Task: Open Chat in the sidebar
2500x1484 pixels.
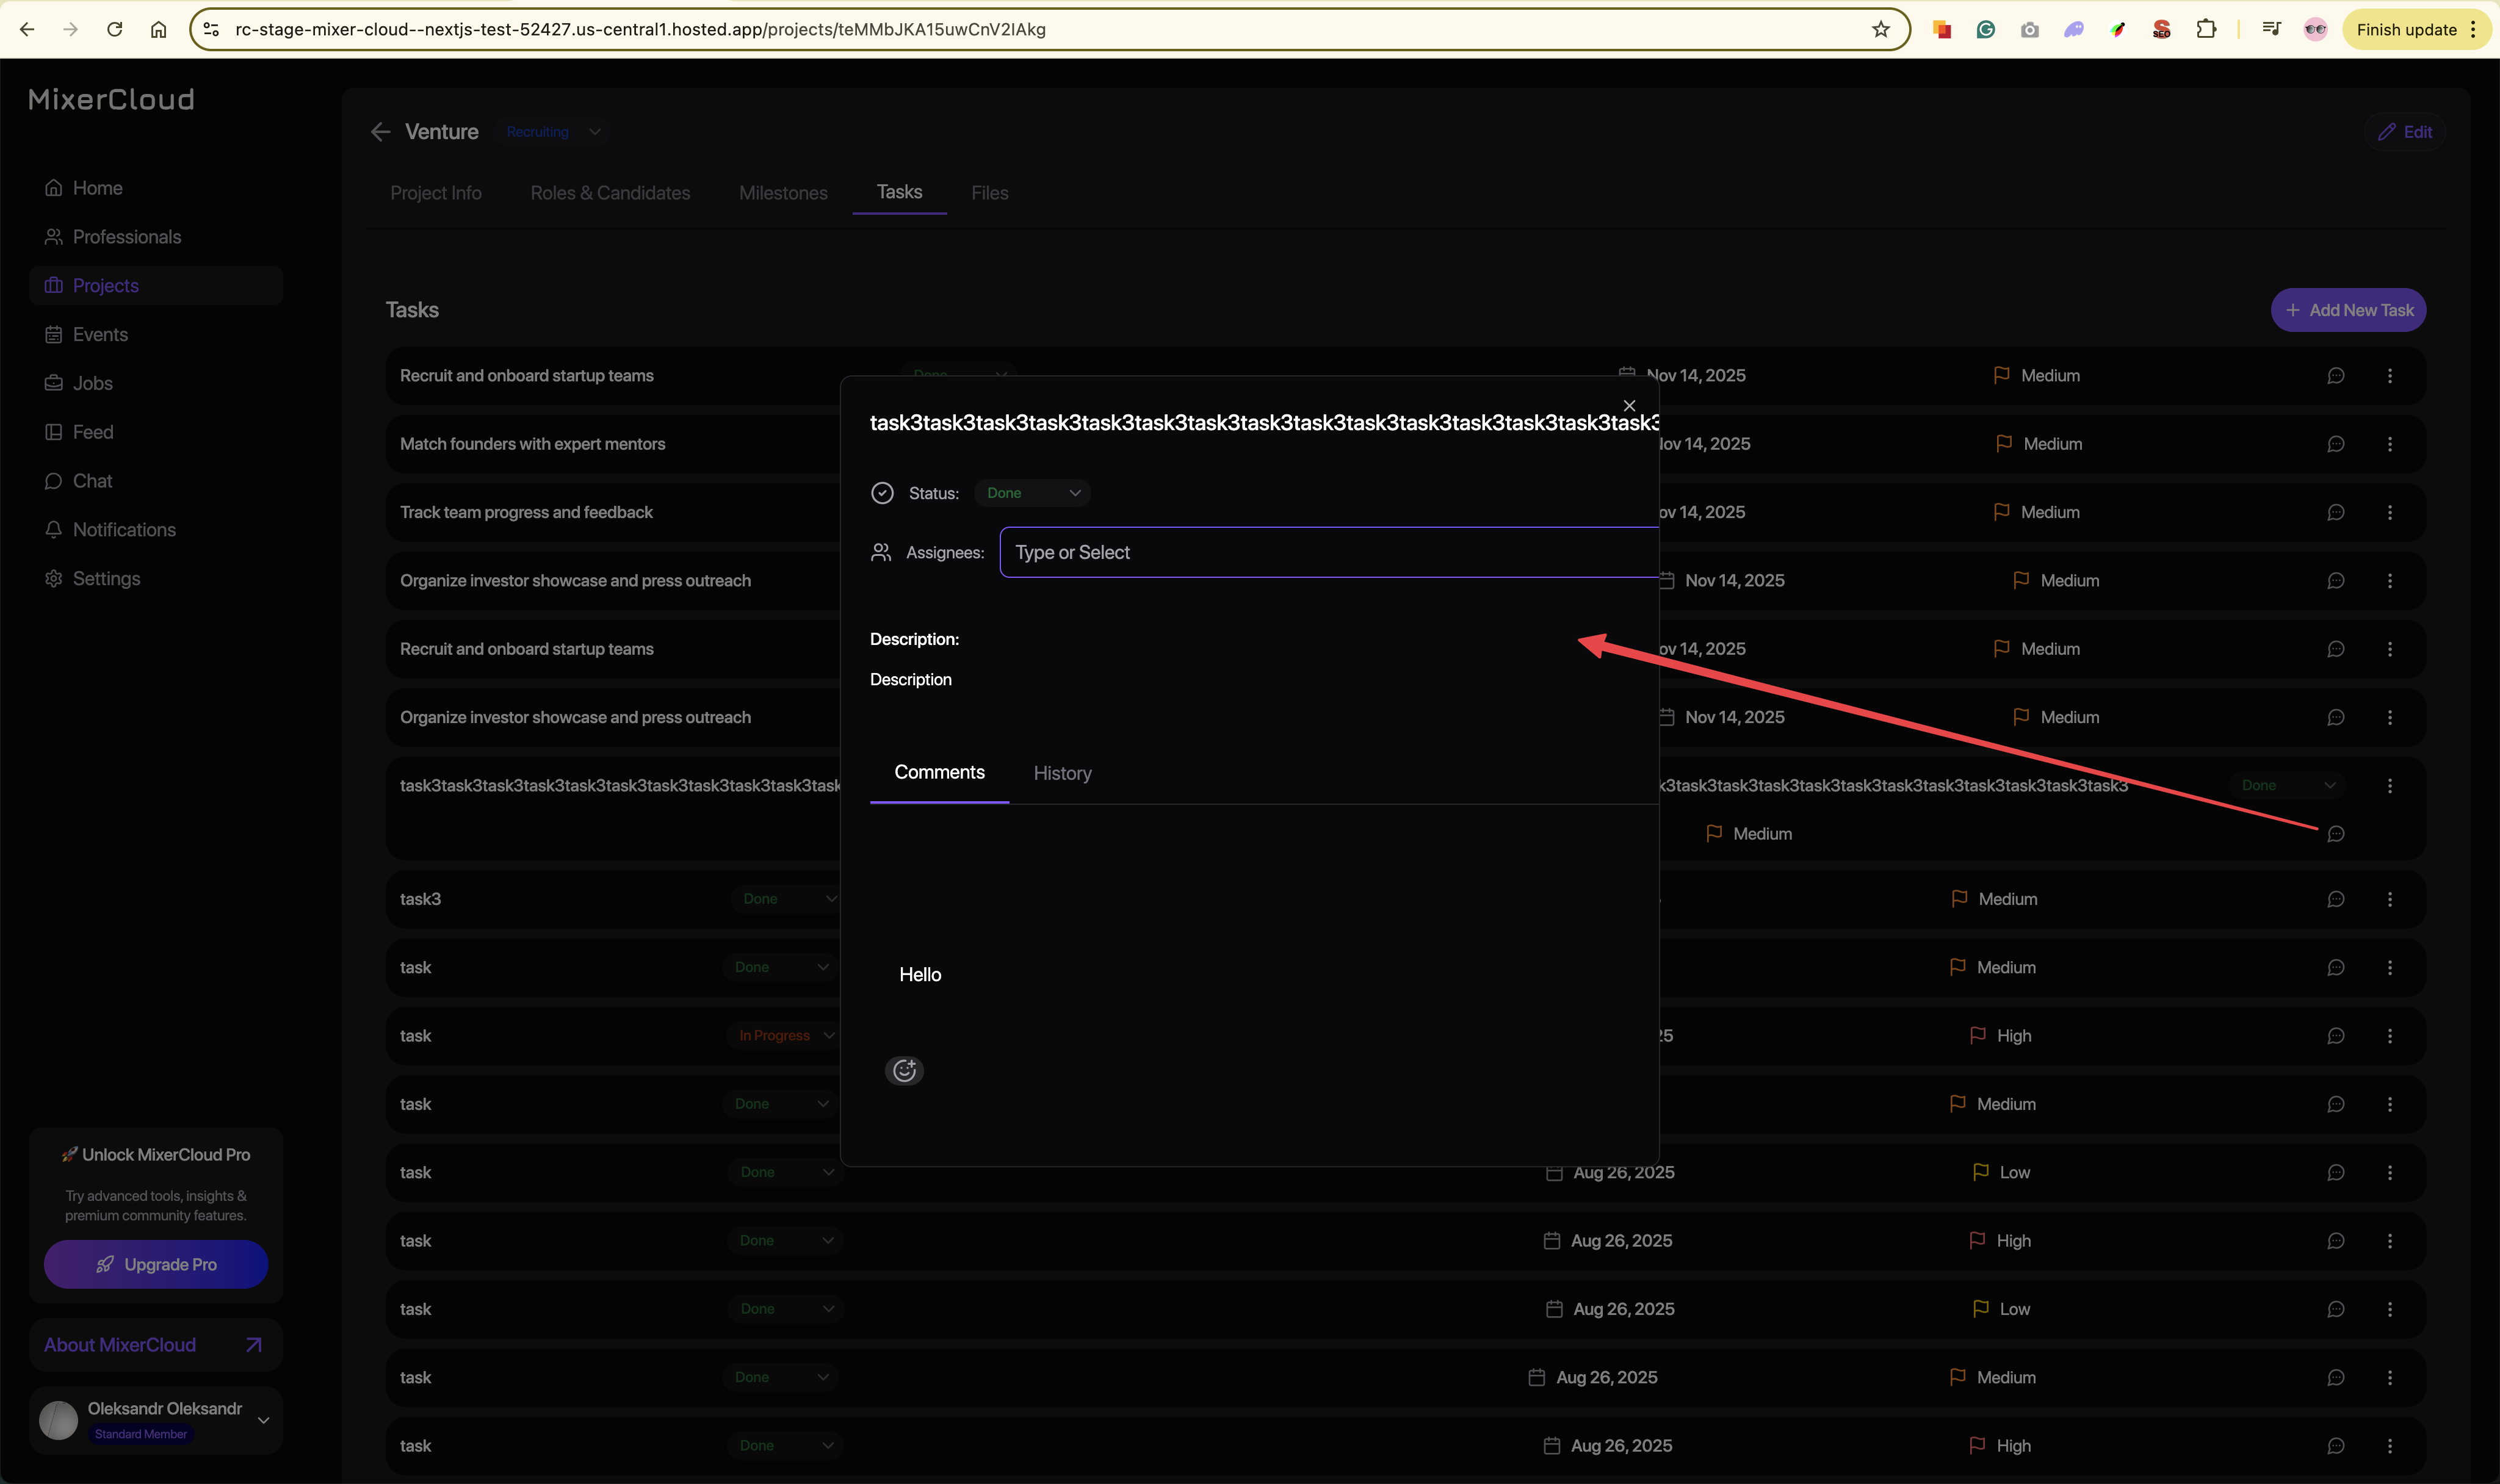Action: coord(92,481)
